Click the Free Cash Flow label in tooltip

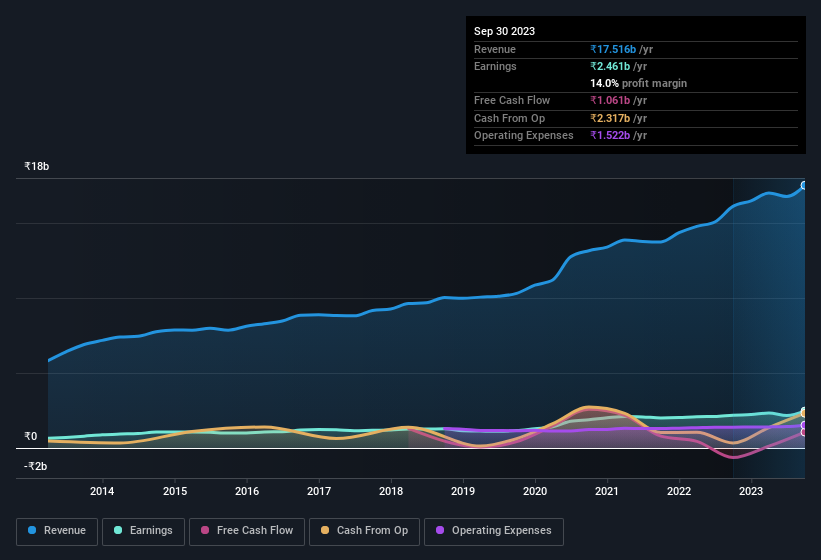512,100
